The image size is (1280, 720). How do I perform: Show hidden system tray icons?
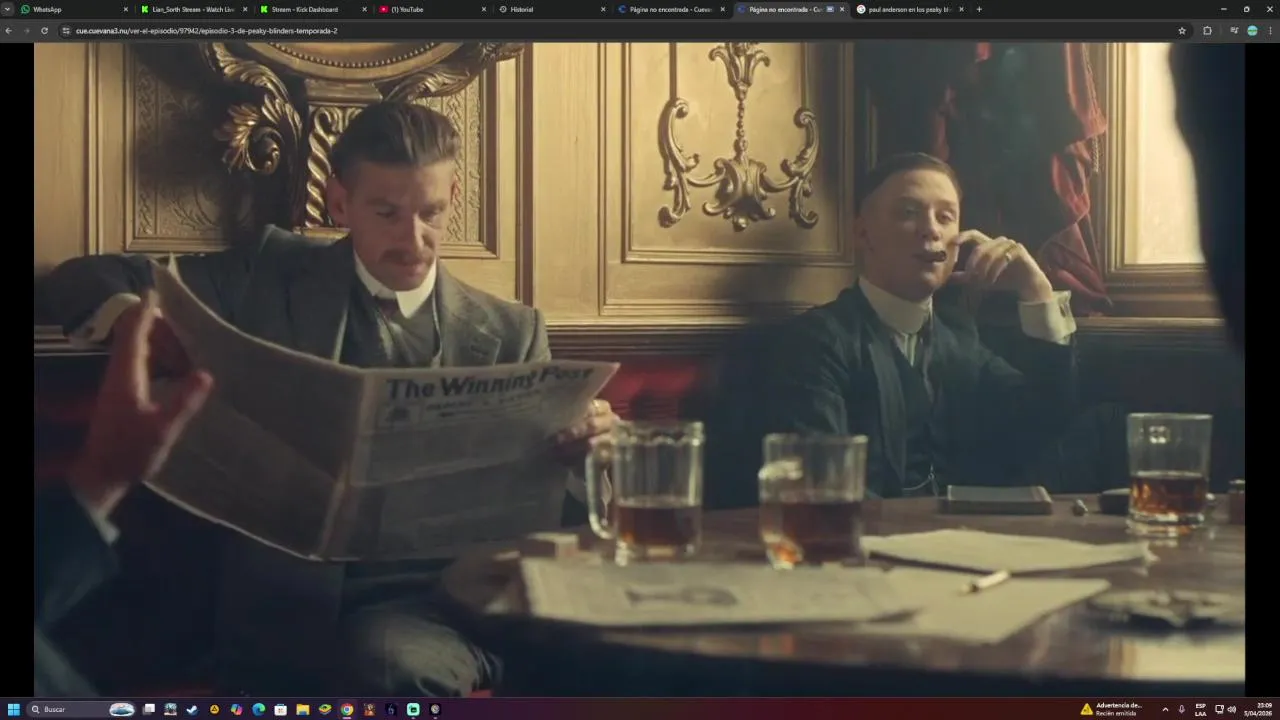pos(1165,709)
